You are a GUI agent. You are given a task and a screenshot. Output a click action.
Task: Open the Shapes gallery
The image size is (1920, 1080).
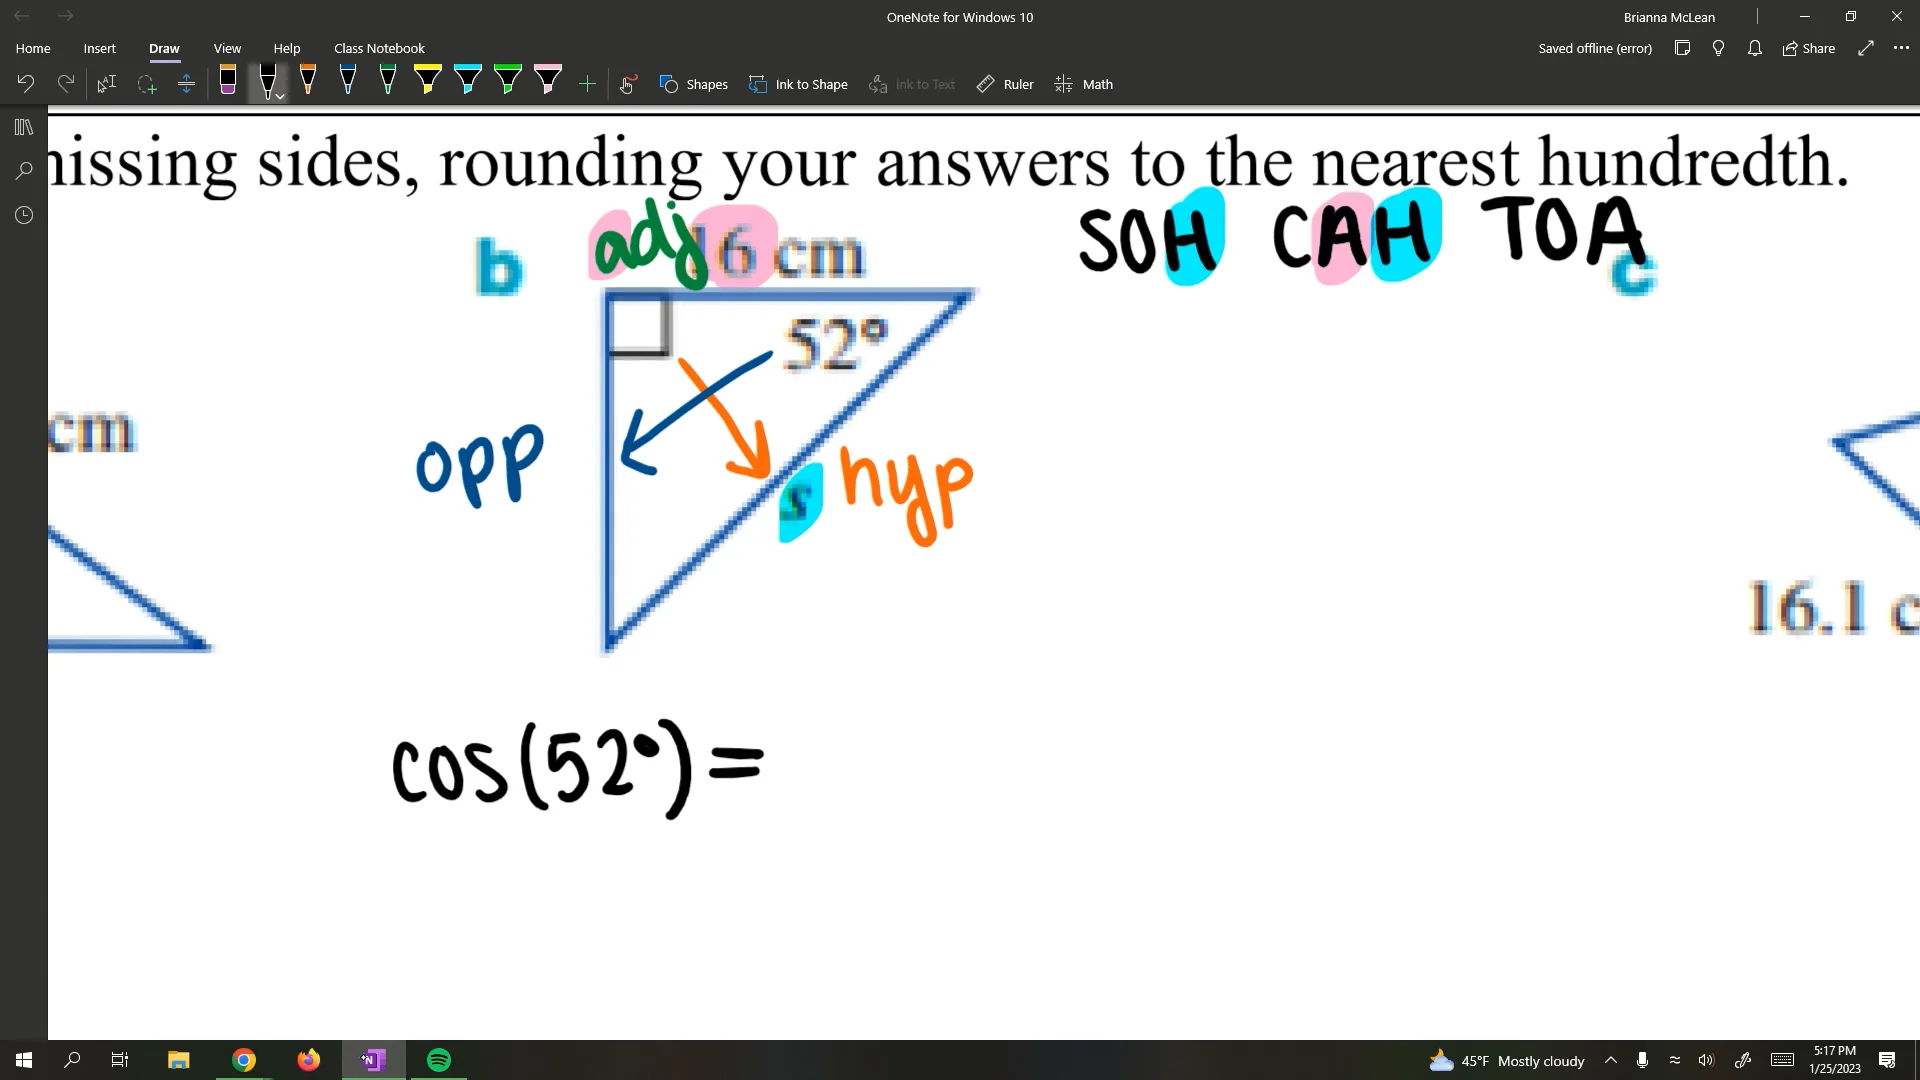pos(694,84)
